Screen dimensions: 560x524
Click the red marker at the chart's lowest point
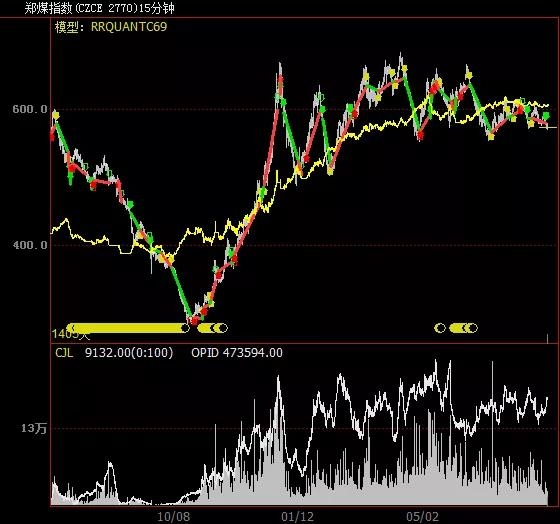point(194,320)
